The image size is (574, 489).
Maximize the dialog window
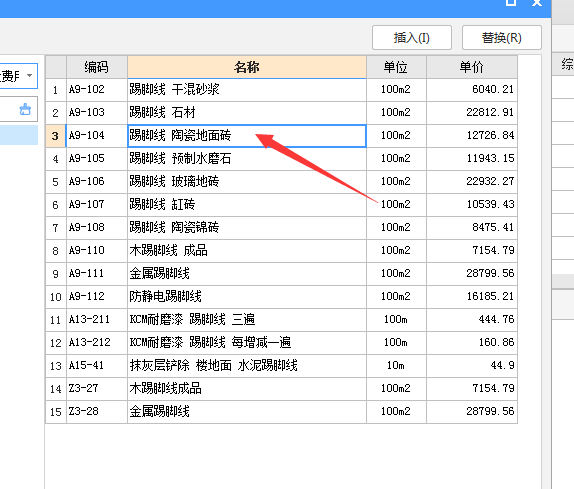[511, 3]
